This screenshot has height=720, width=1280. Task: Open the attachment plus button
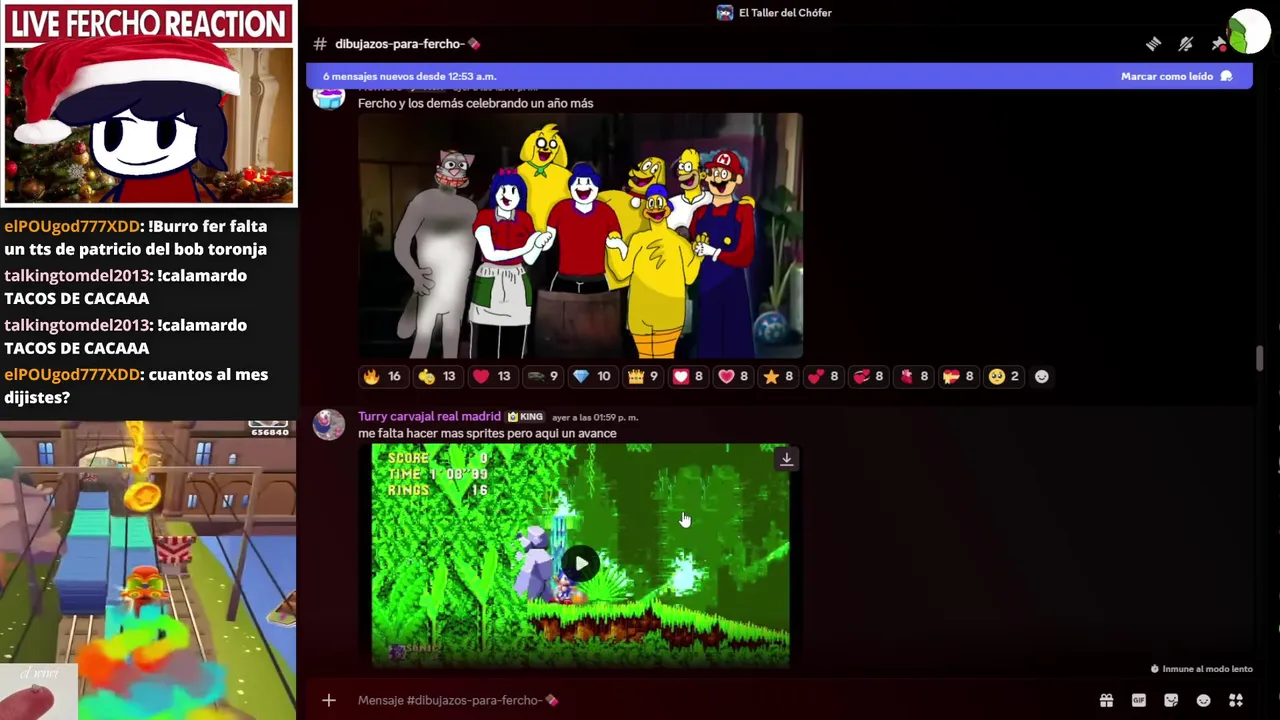coord(329,700)
